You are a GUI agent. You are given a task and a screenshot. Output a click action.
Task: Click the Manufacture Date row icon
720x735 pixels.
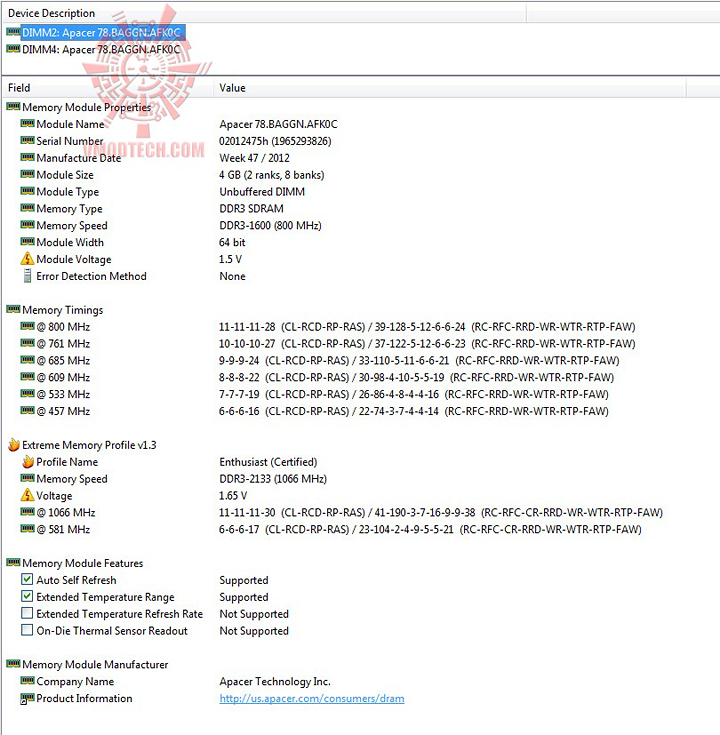coord(28,157)
